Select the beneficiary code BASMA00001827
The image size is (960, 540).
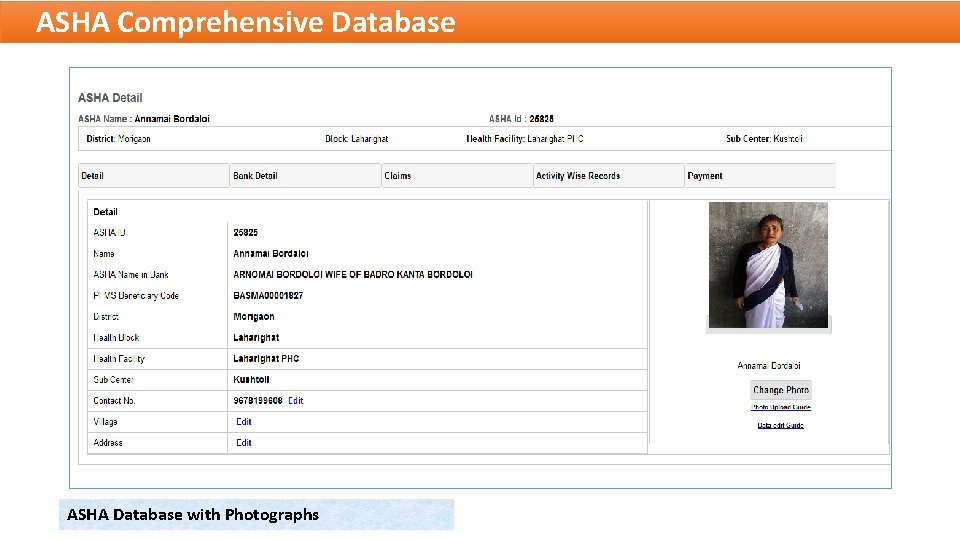click(268, 295)
